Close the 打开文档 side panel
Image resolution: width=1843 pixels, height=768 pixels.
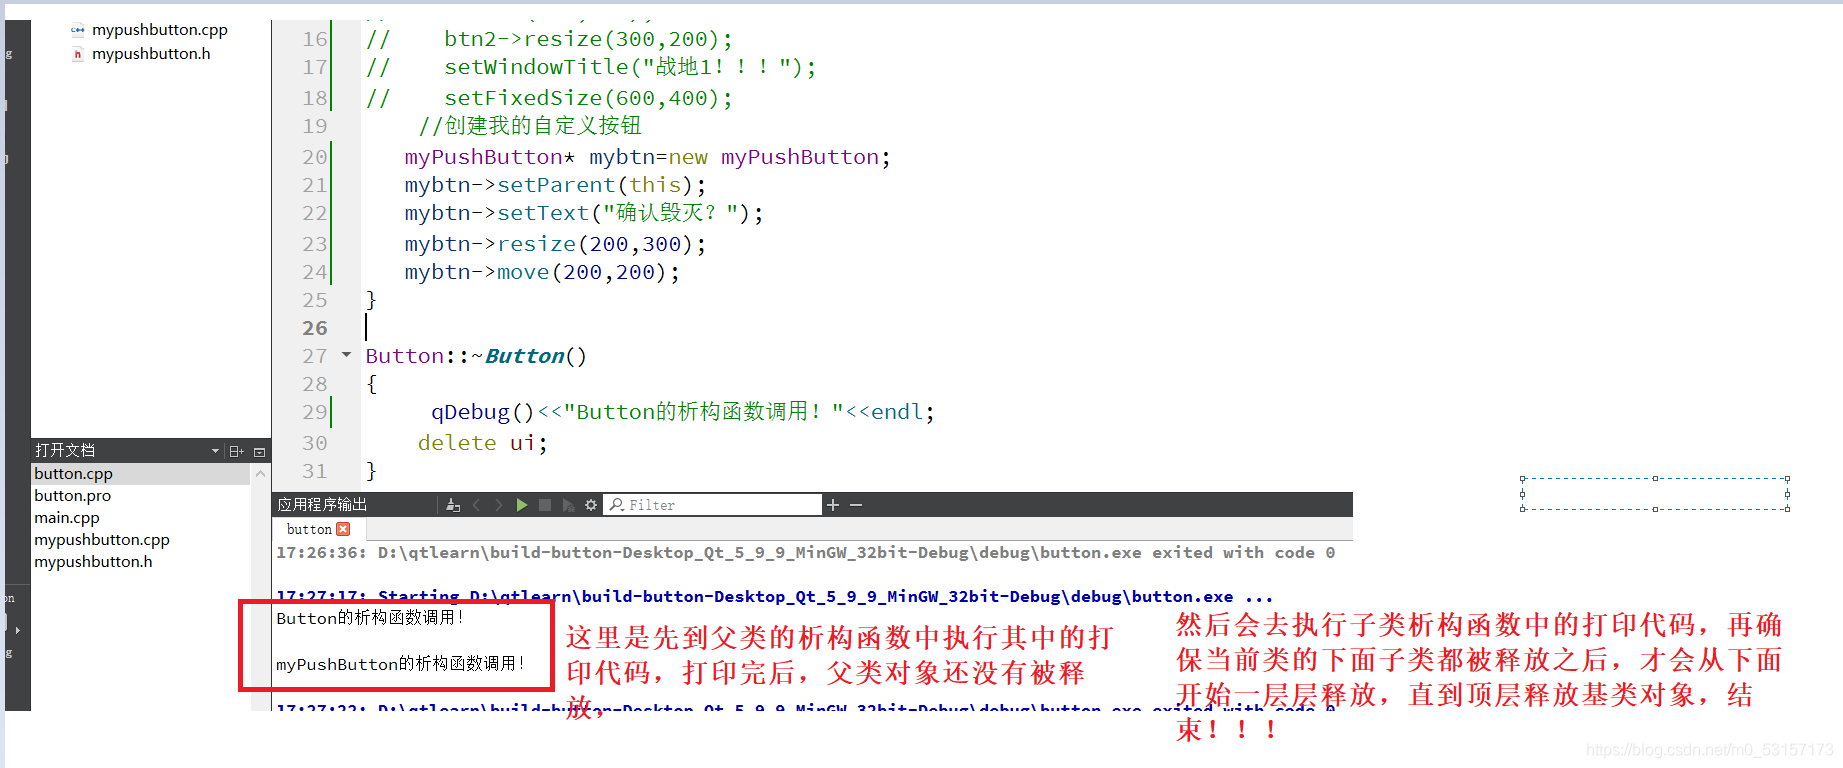(x=259, y=452)
